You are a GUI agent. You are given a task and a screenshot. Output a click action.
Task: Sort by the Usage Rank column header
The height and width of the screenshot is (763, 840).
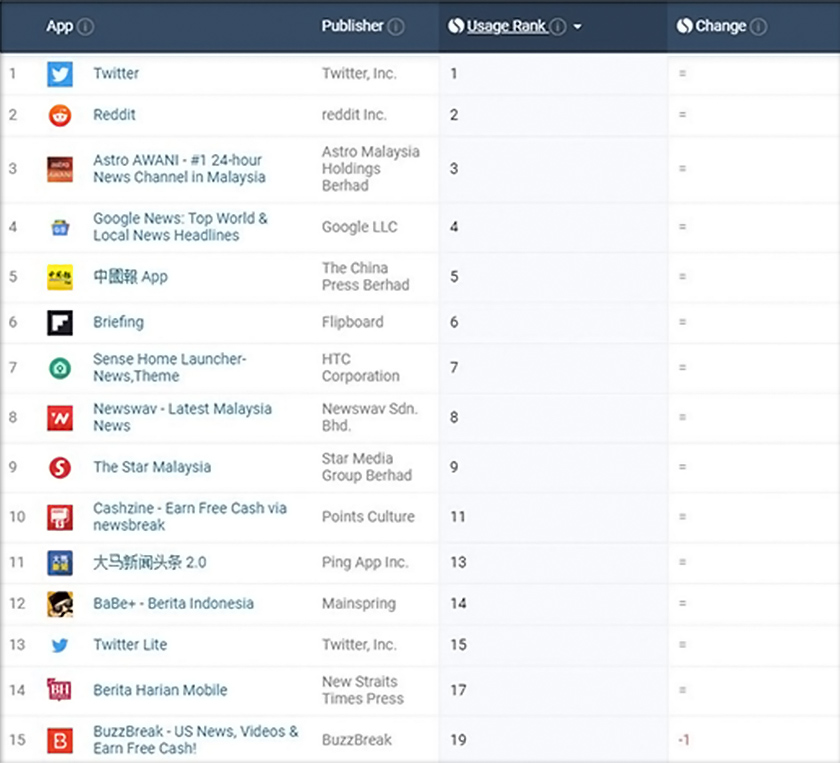coord(506,26)
